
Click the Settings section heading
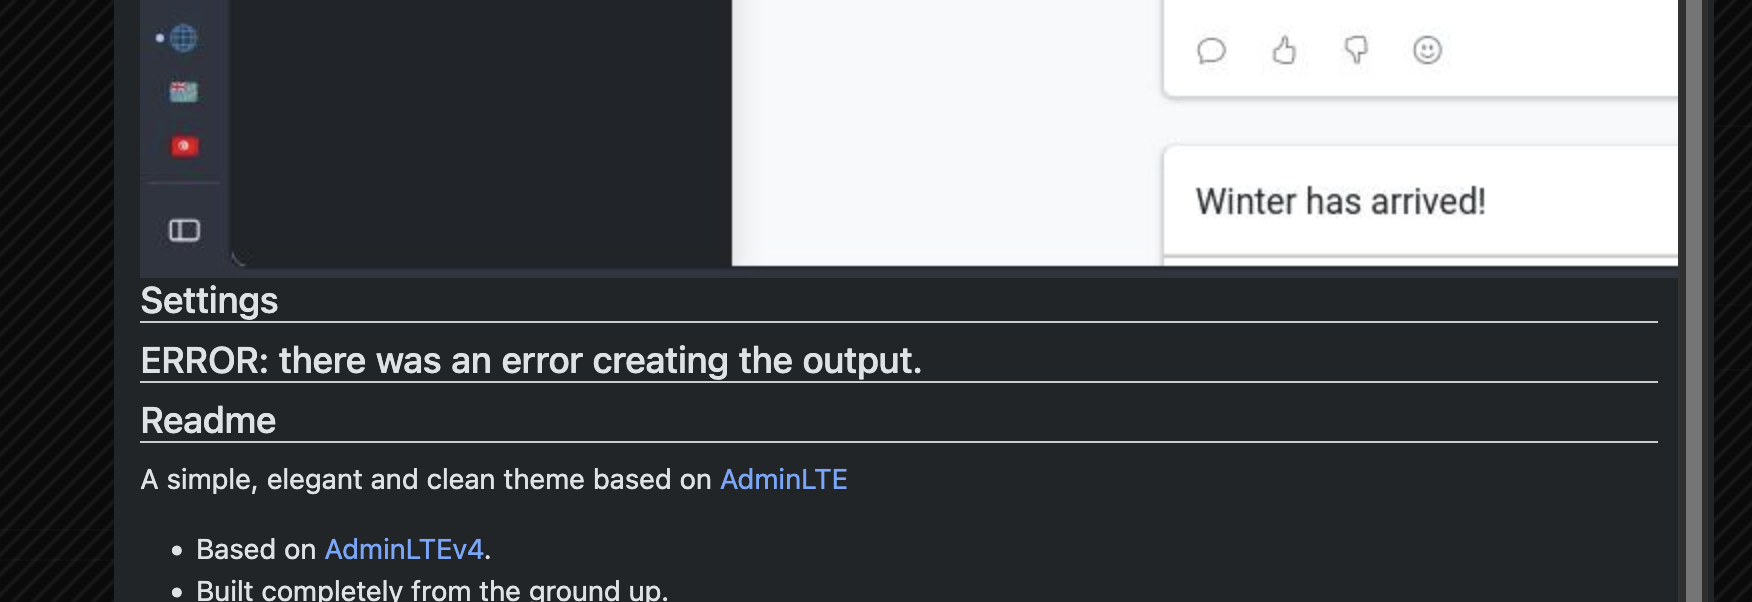(209, 301)
